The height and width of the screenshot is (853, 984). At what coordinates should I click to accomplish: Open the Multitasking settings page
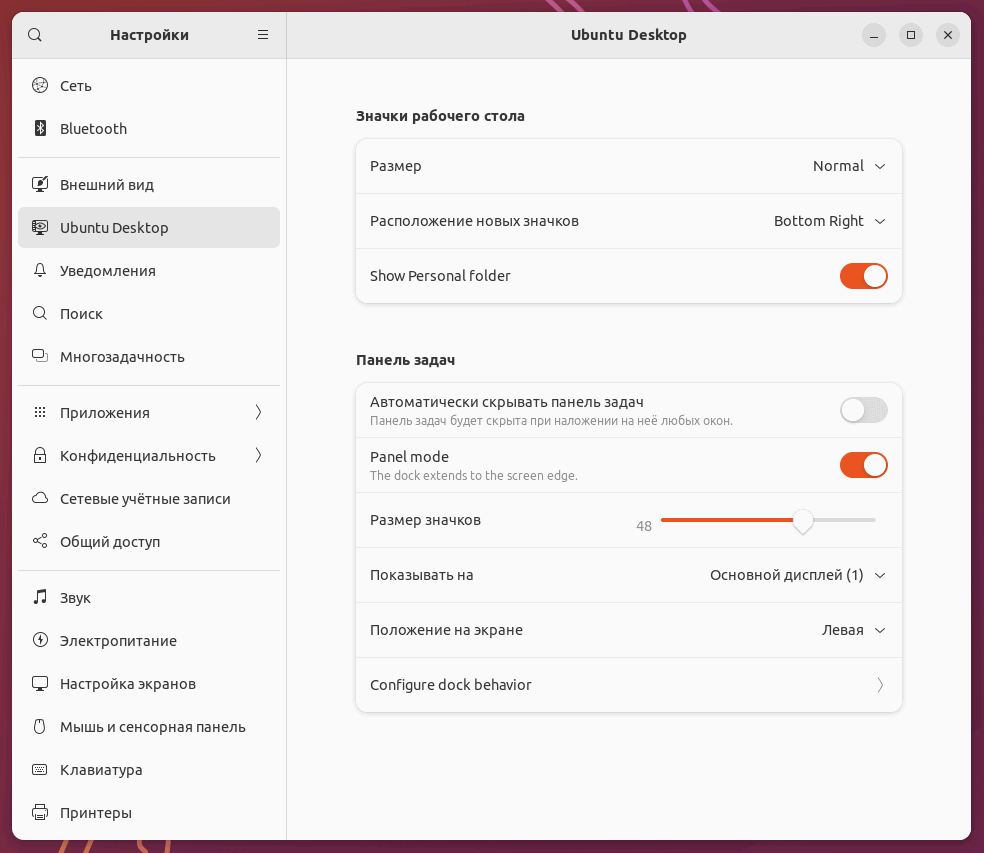click(122, 357)
